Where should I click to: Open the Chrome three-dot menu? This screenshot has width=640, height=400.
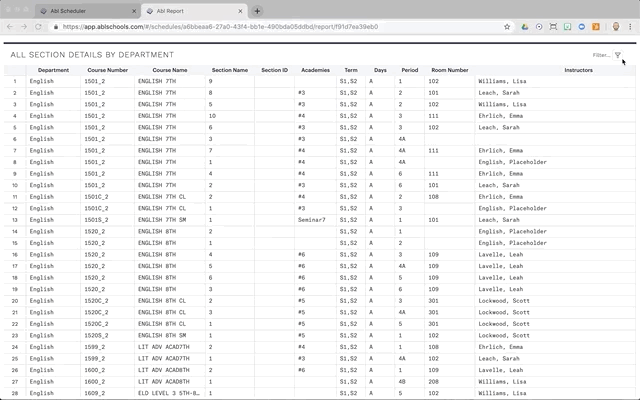[630, 27]
